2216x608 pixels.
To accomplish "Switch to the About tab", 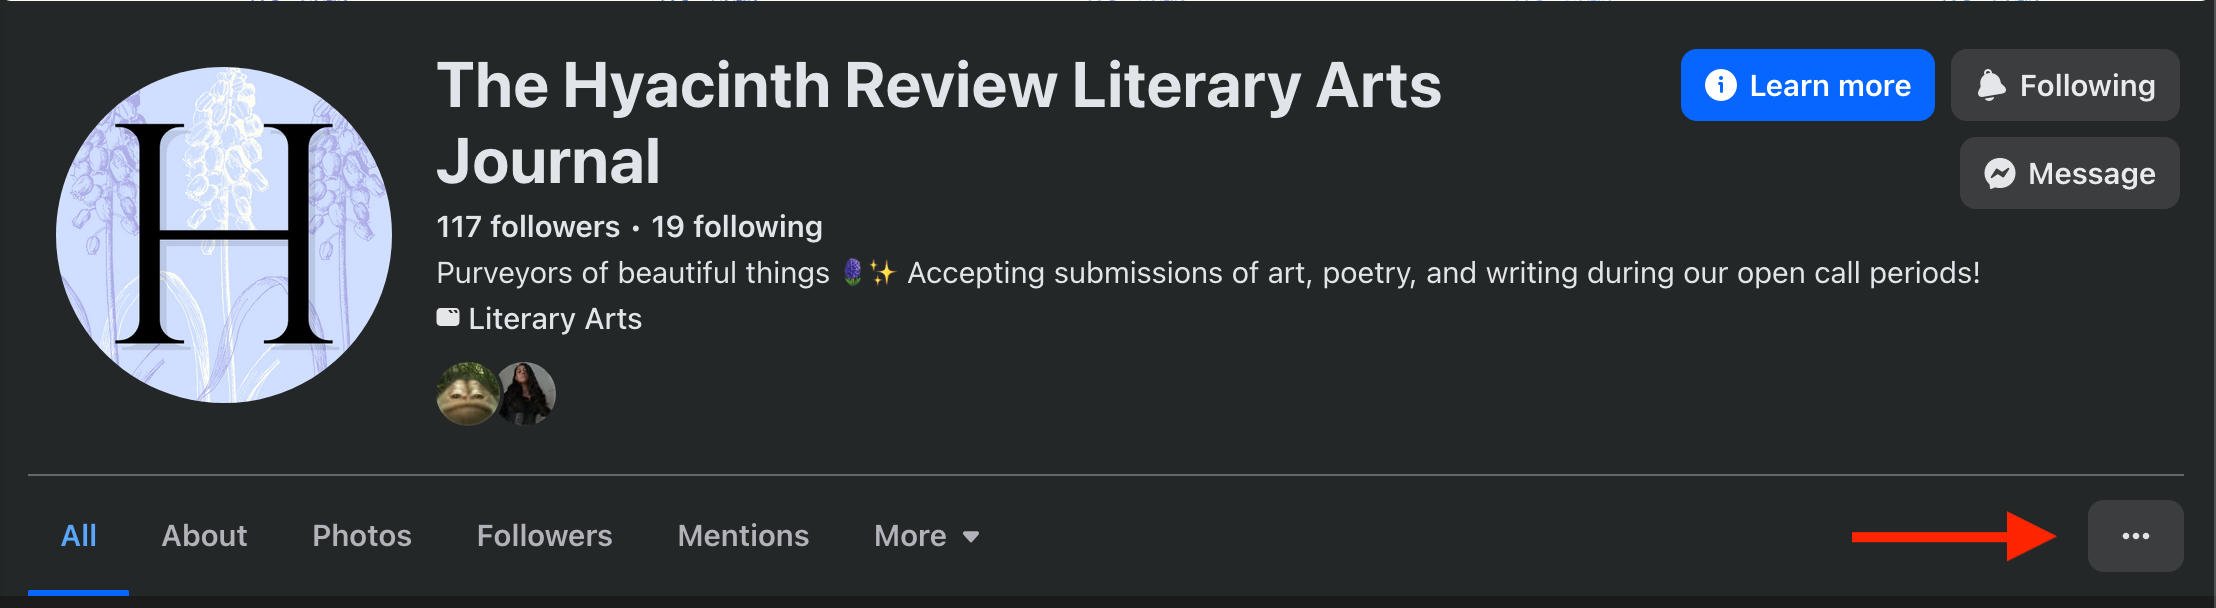I will click(204, 536).
